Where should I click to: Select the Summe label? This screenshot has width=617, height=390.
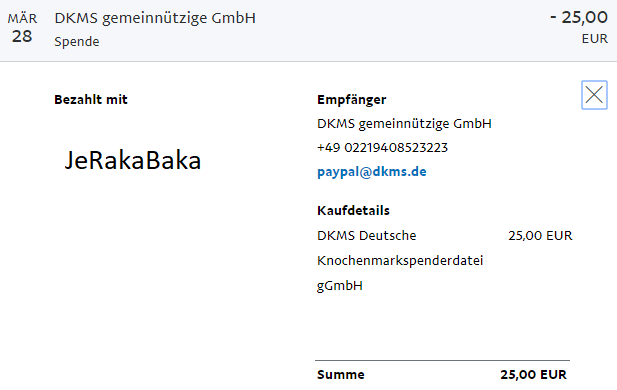(341, 375)
